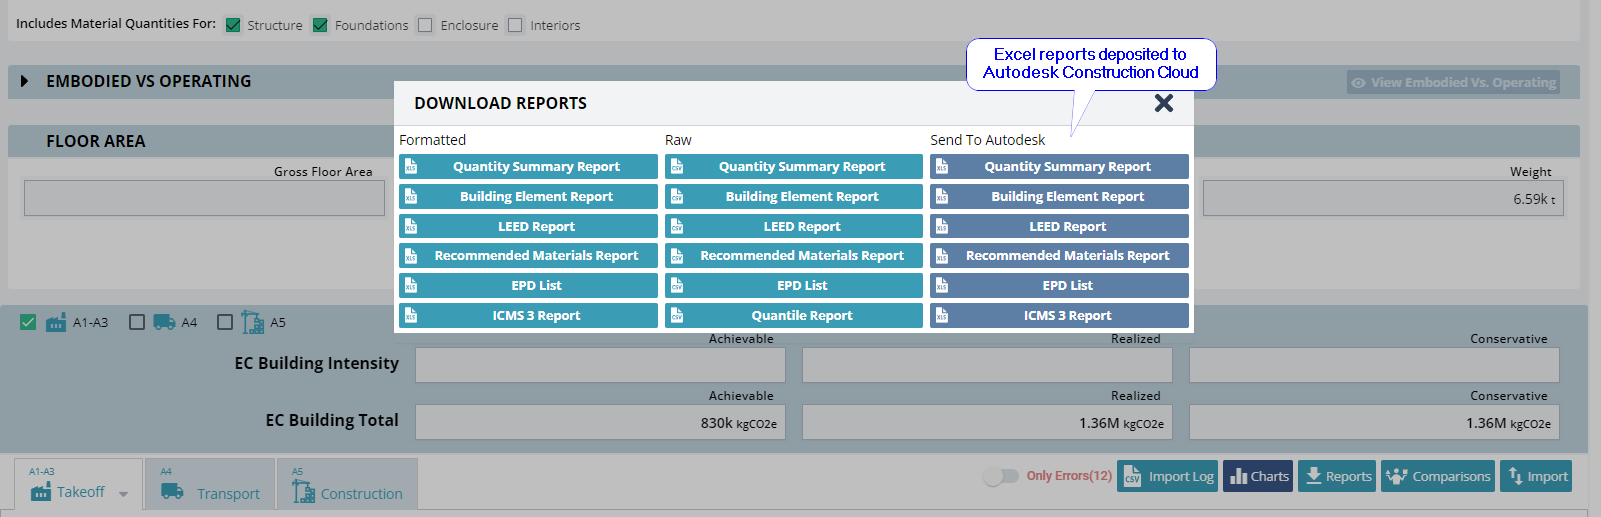Switch to the Construction tab
The image size is (1601, 517).
click(347, 490)
